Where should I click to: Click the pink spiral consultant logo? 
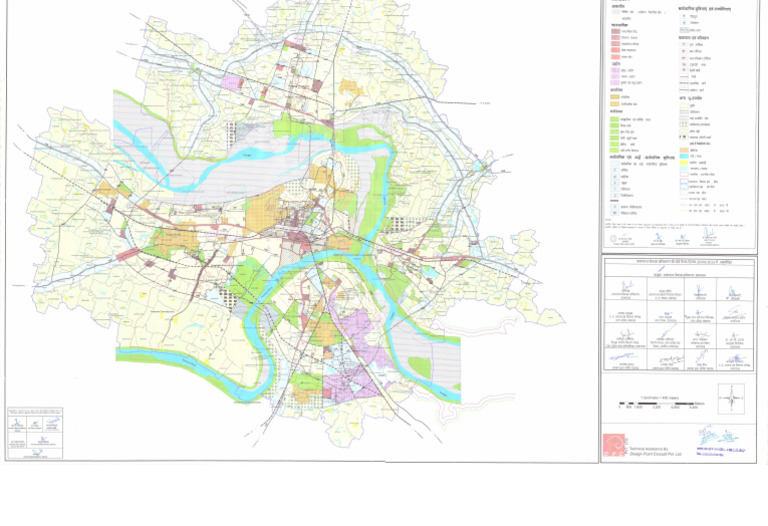coord(615,446)
